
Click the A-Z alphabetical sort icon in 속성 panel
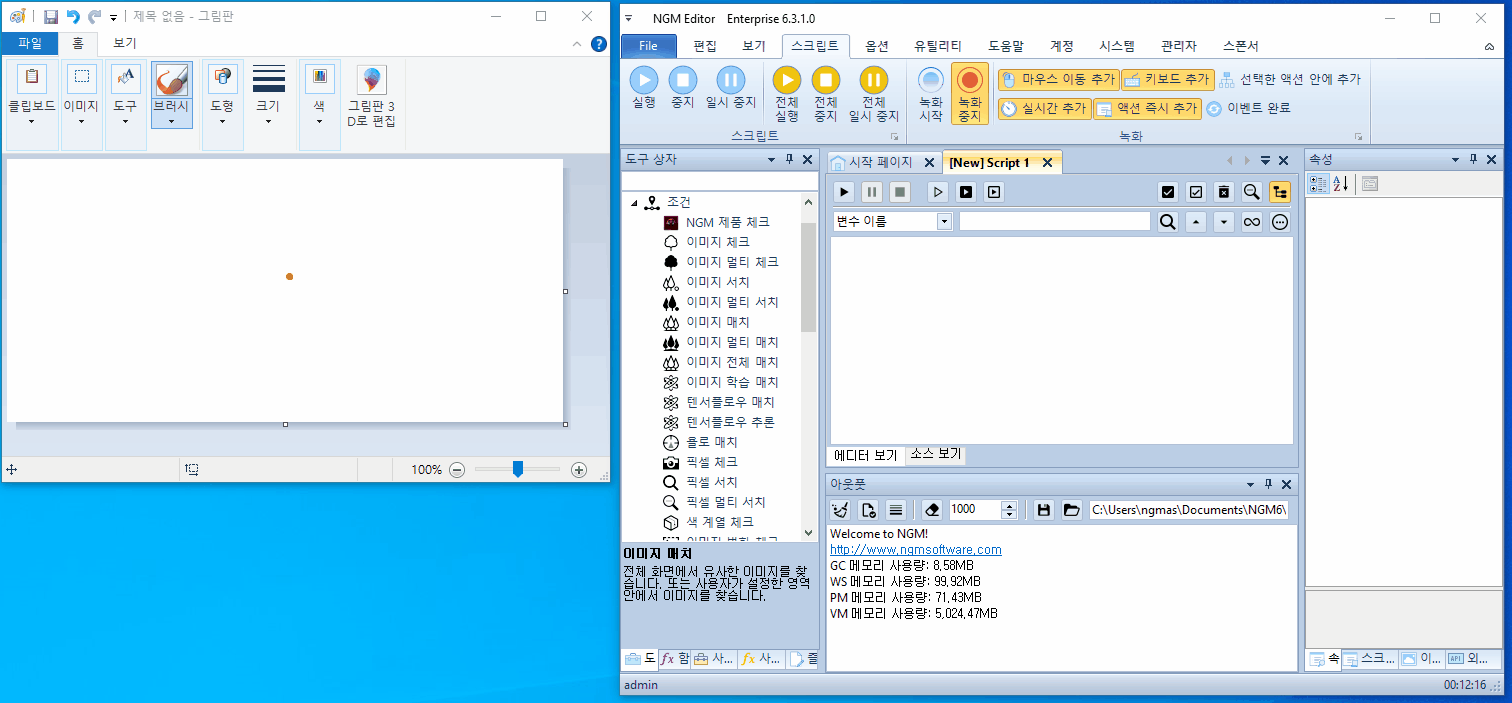pyautogui.click(x=1340, y=184)
